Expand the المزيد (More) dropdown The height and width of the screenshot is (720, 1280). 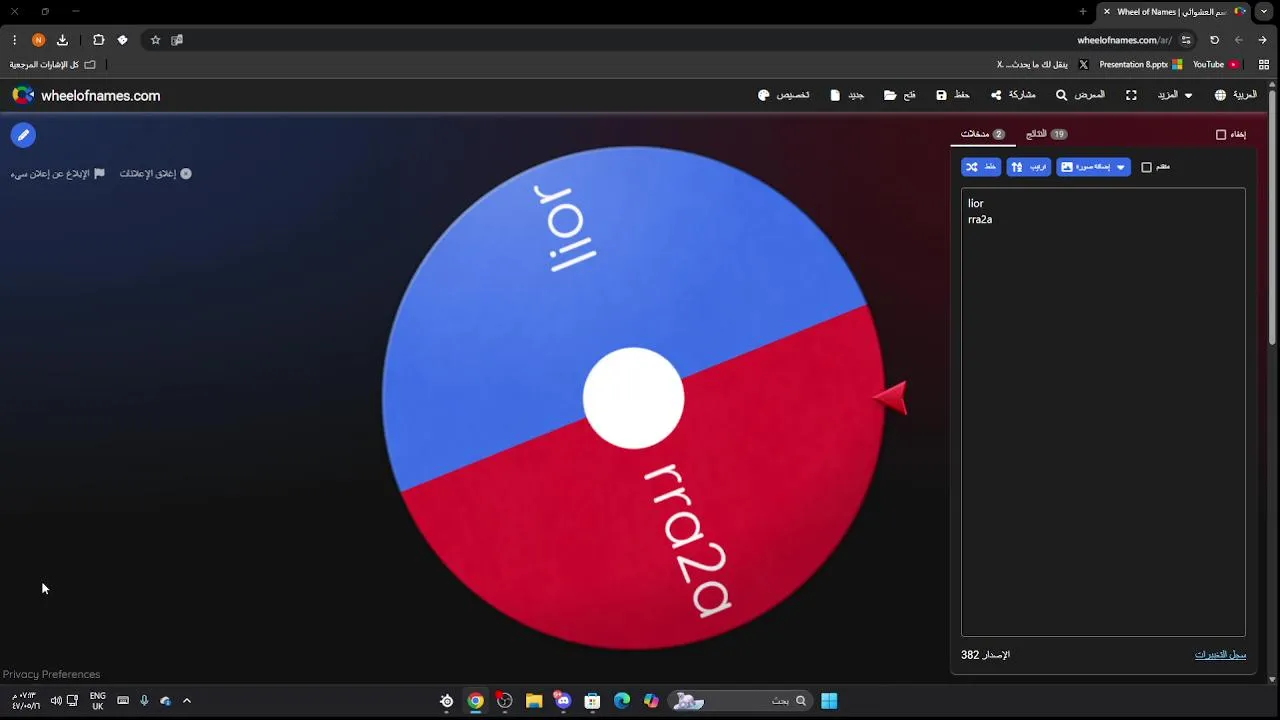[1175, 95]
